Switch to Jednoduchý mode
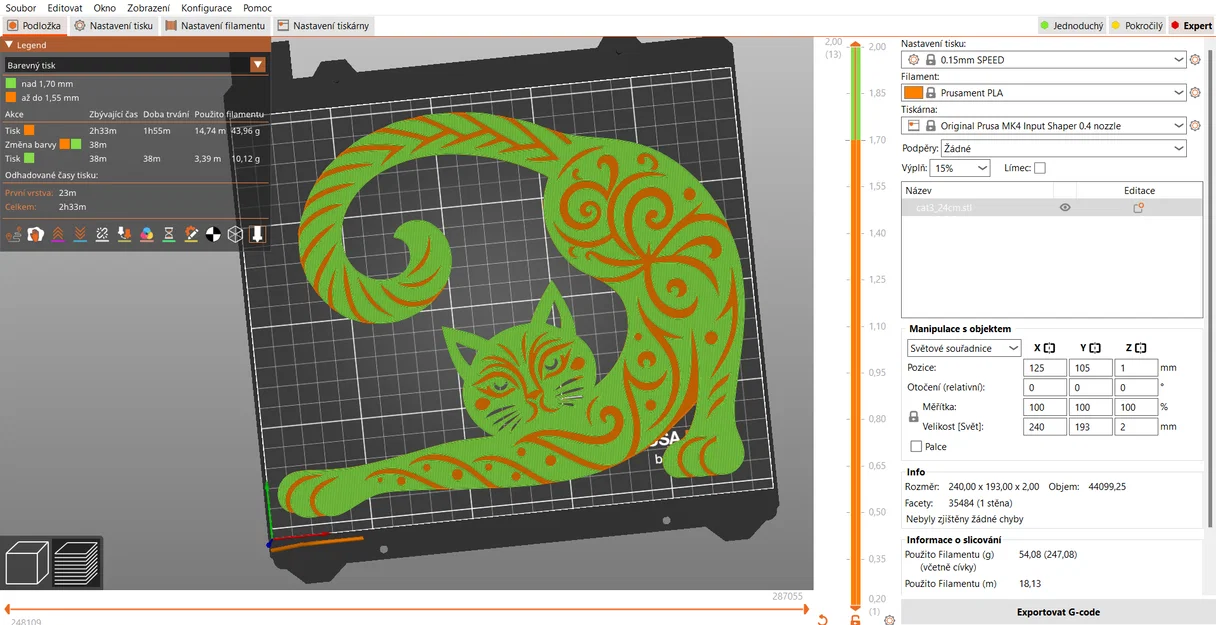The image size is (1216, 625). coord(1071,26)
